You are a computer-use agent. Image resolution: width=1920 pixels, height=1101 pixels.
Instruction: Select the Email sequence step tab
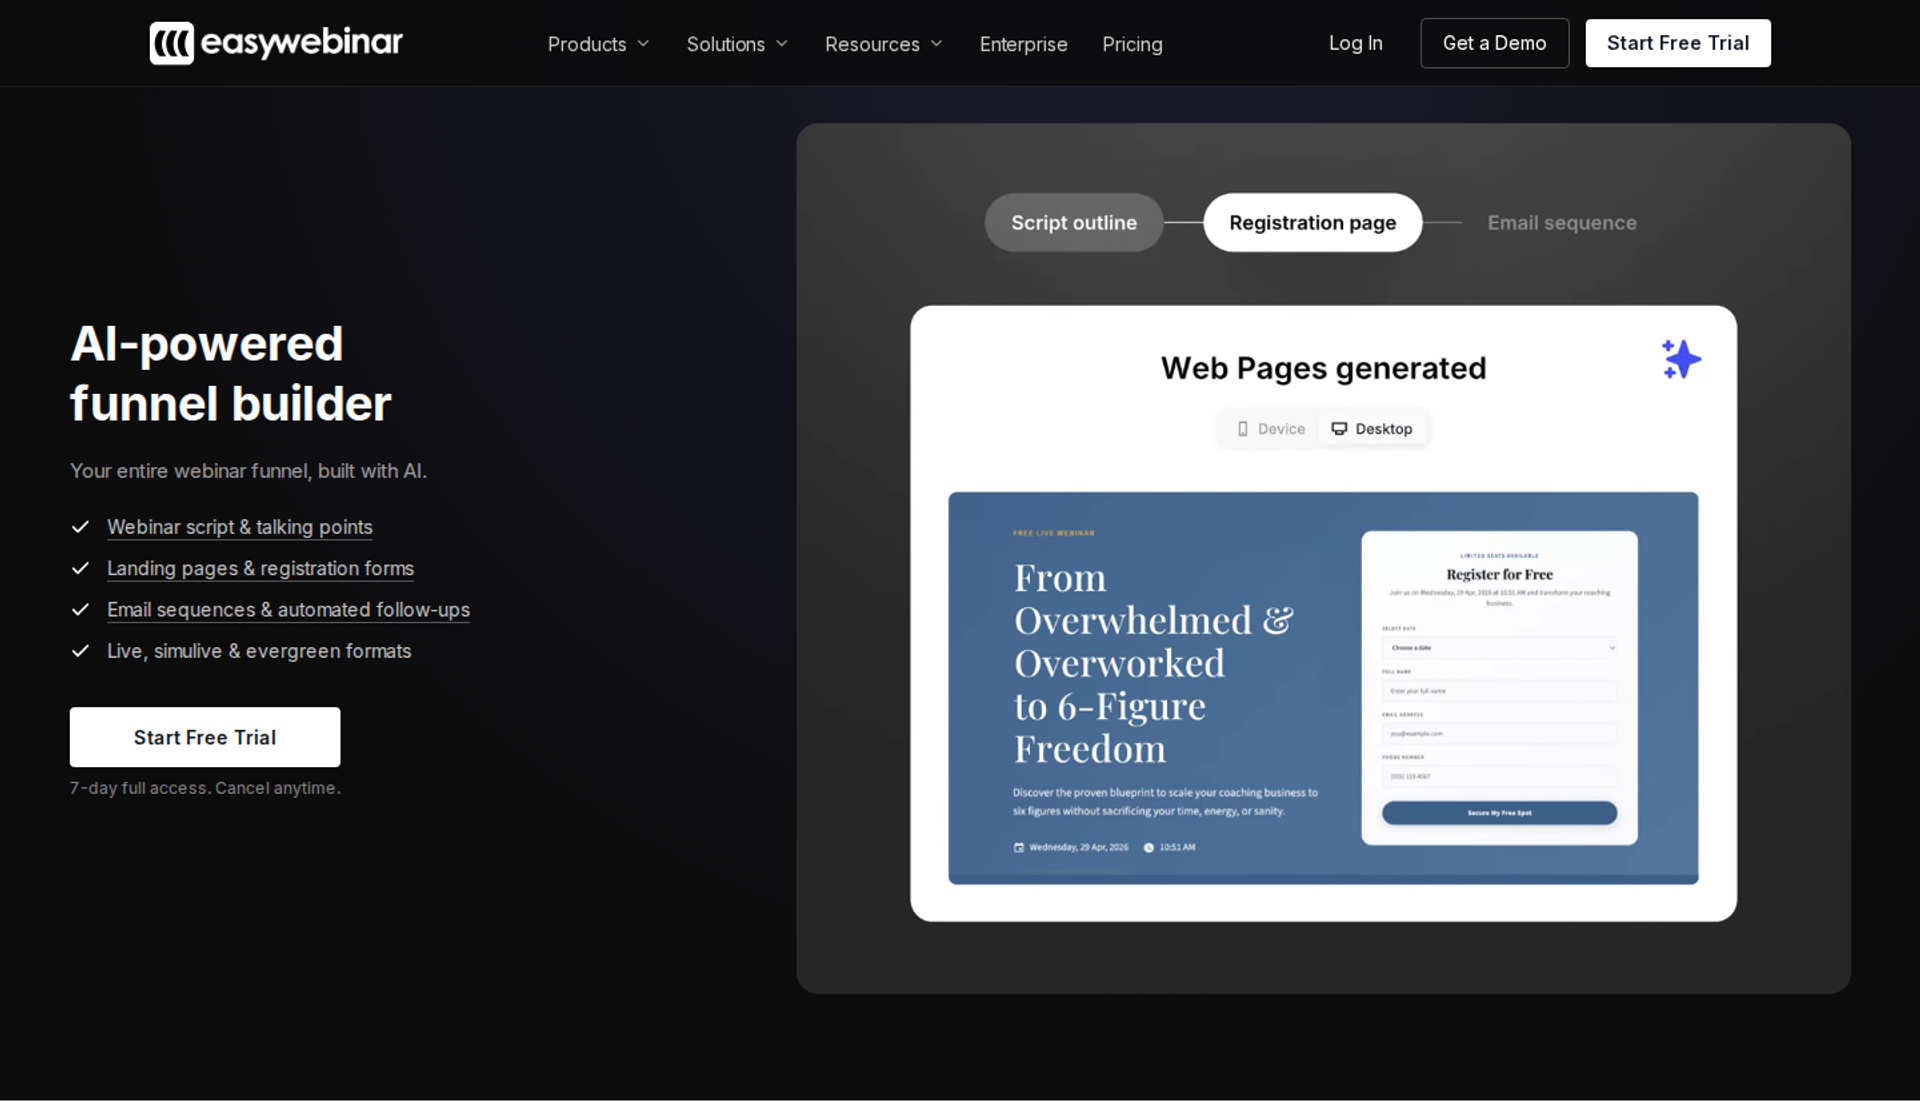1561,222
